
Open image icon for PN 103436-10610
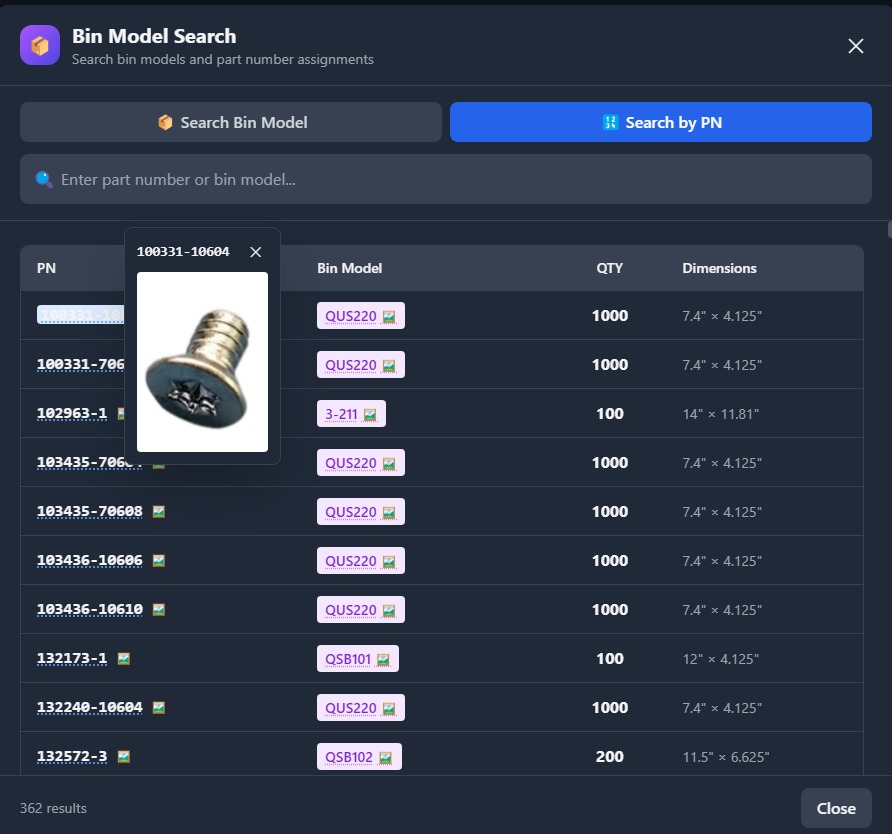pos(158,610)
